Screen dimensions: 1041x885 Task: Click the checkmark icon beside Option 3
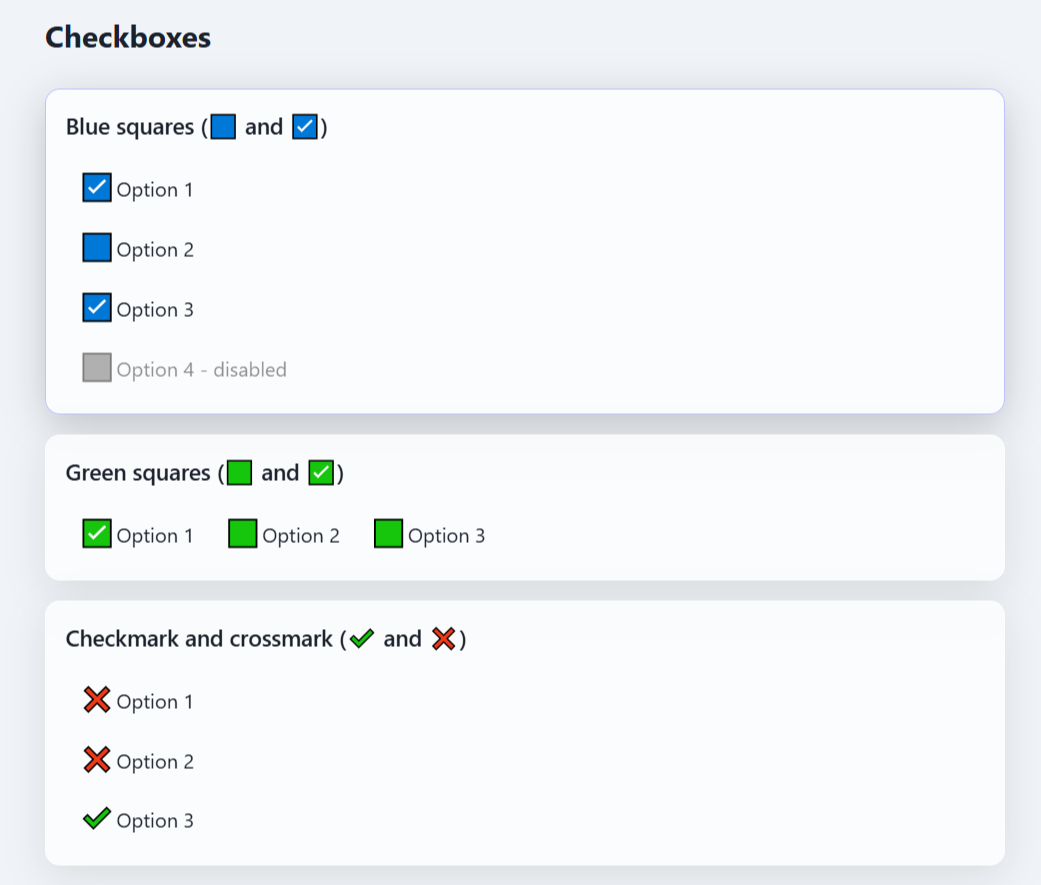[96, 819]
